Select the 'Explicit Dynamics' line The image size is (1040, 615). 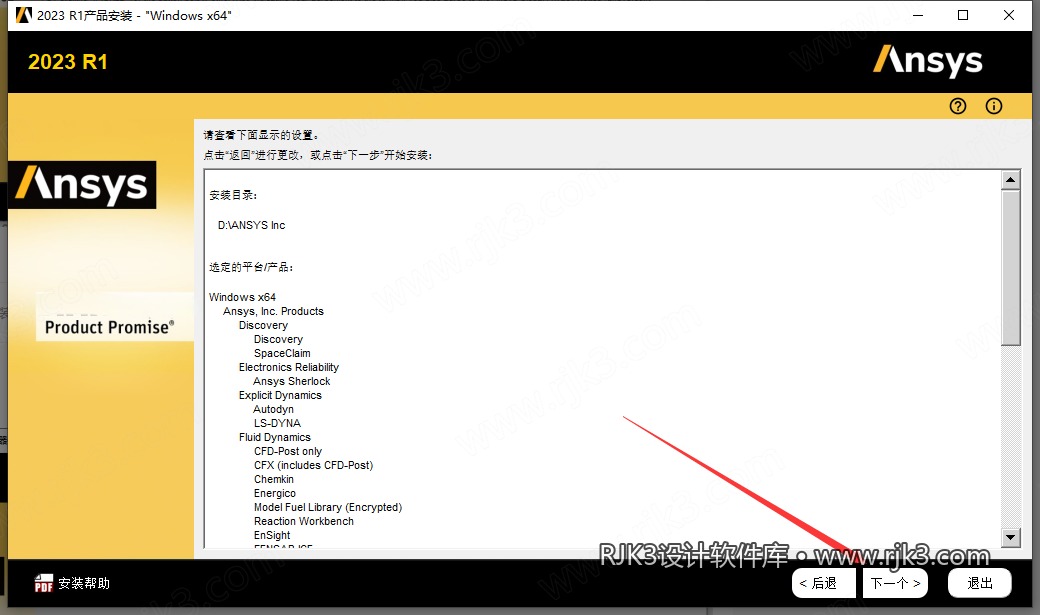[x=280, y=395]
